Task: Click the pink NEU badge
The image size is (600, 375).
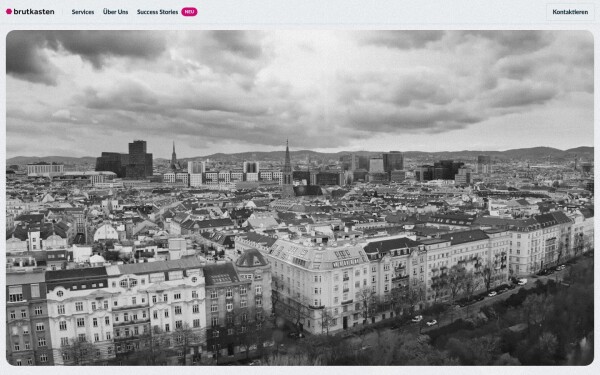Action: pyautogui.click(x=189, y=12)
